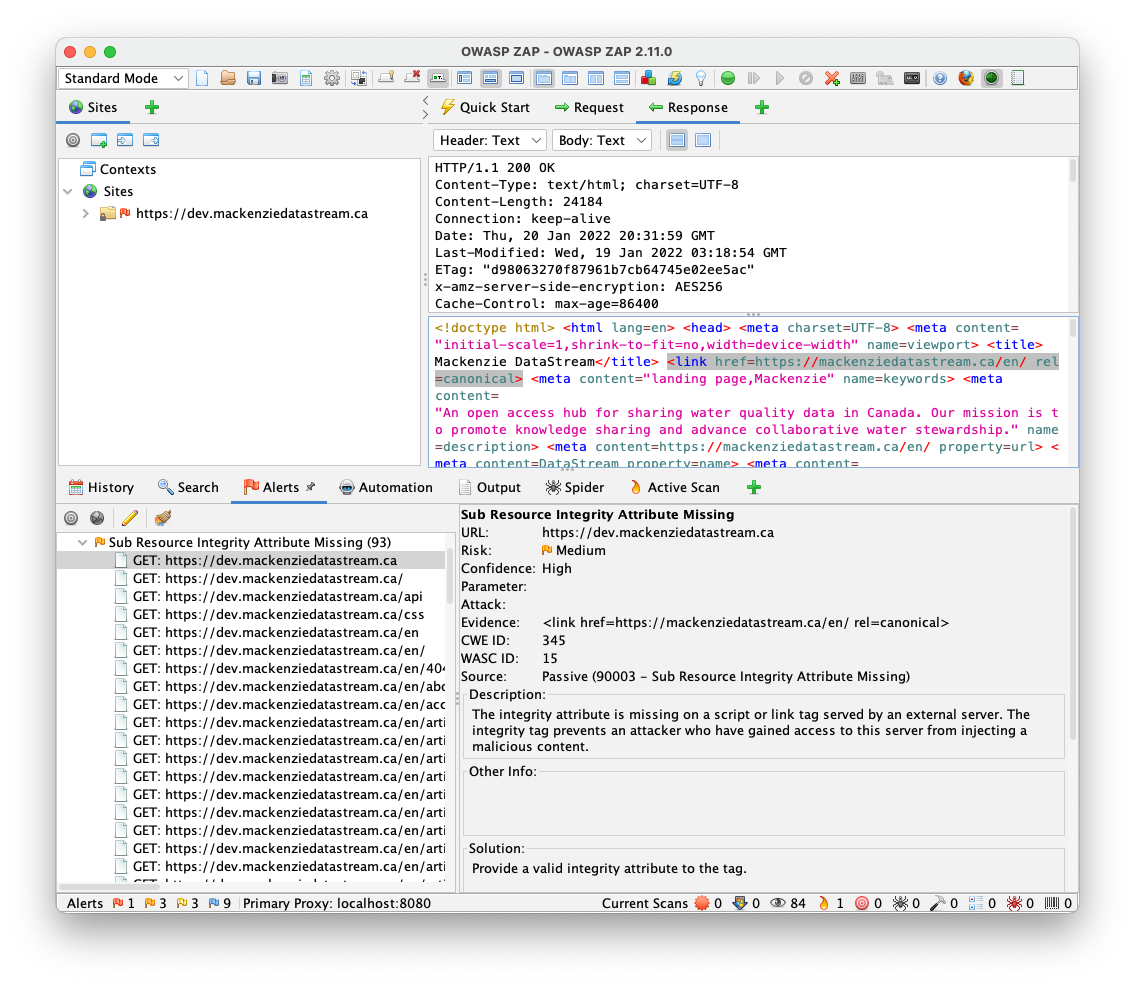Select combined header and body display view
Image resolution: width=1135 pixels, height=987 pixels.
pyautogui.click(x=677, y=140)
